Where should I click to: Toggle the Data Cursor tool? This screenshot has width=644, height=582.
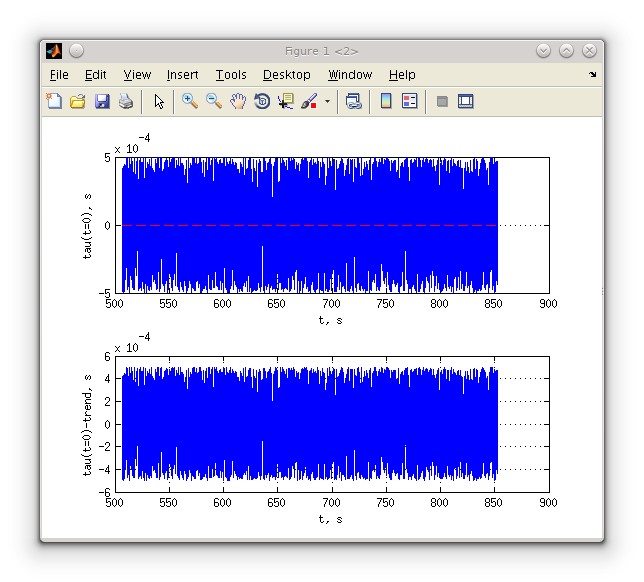[x=286, y=101]
